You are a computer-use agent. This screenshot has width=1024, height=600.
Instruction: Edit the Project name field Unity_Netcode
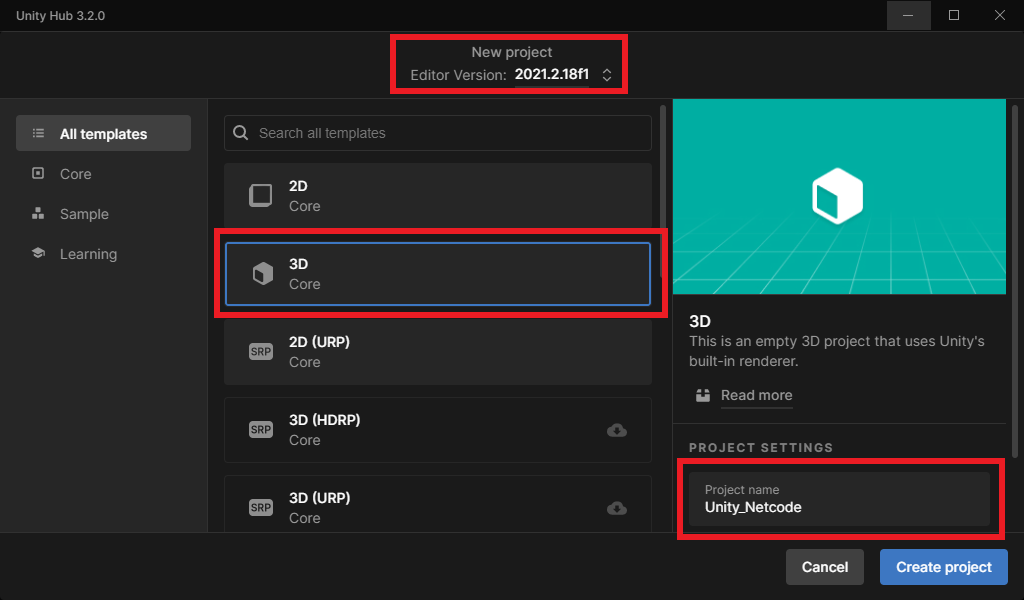839,499
